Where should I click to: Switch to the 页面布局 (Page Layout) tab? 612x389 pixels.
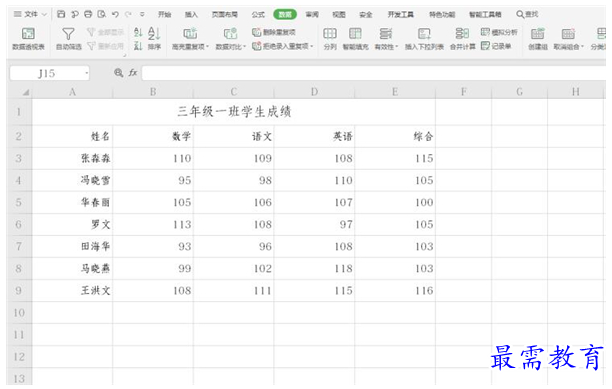[x=225, y=14]
